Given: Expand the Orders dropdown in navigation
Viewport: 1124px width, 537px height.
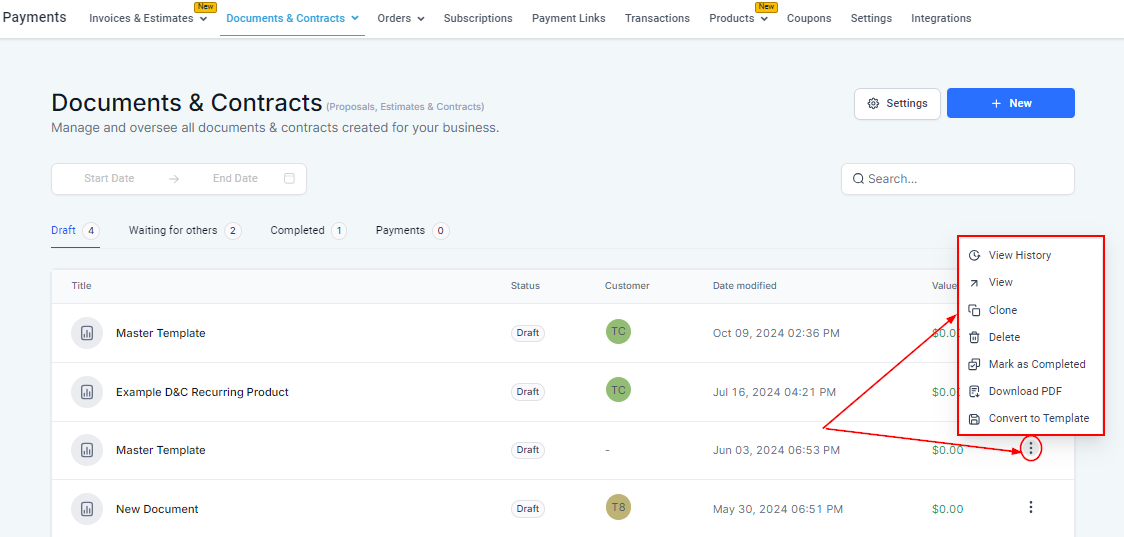Looking at the screenshot, I should point(400,18).
